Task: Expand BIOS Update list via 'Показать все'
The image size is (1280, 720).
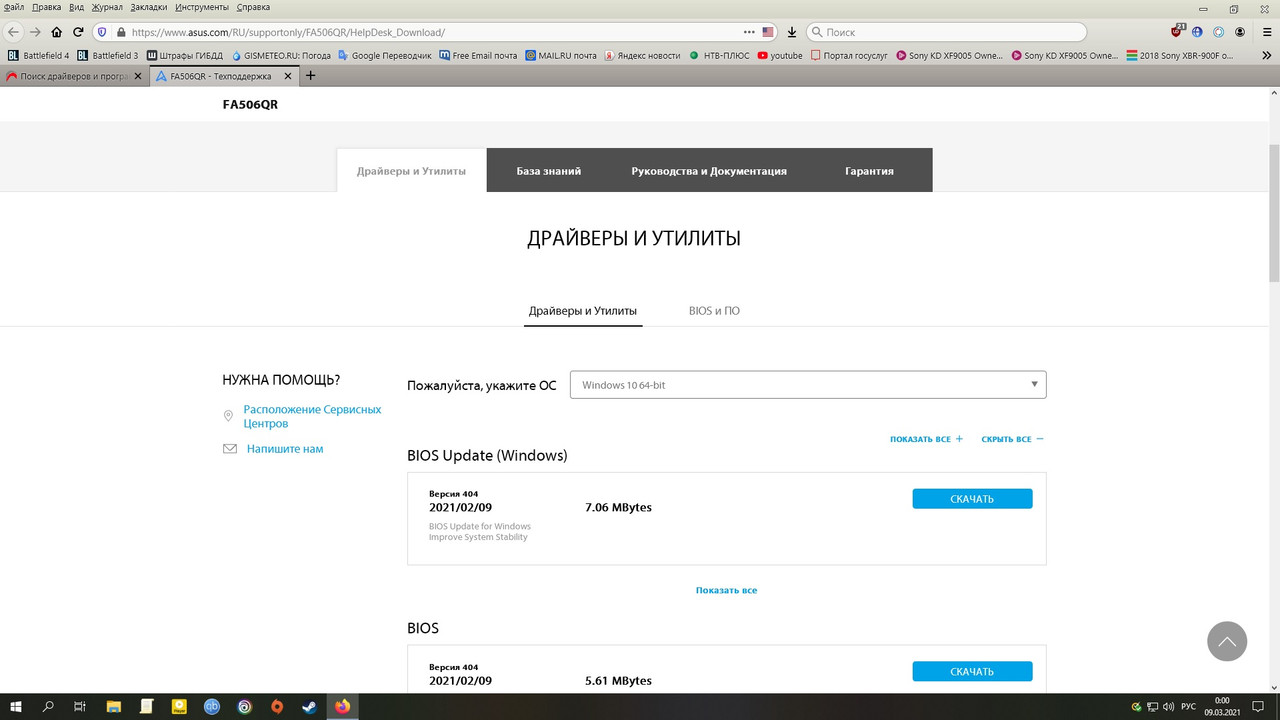Action: [726, 590]
